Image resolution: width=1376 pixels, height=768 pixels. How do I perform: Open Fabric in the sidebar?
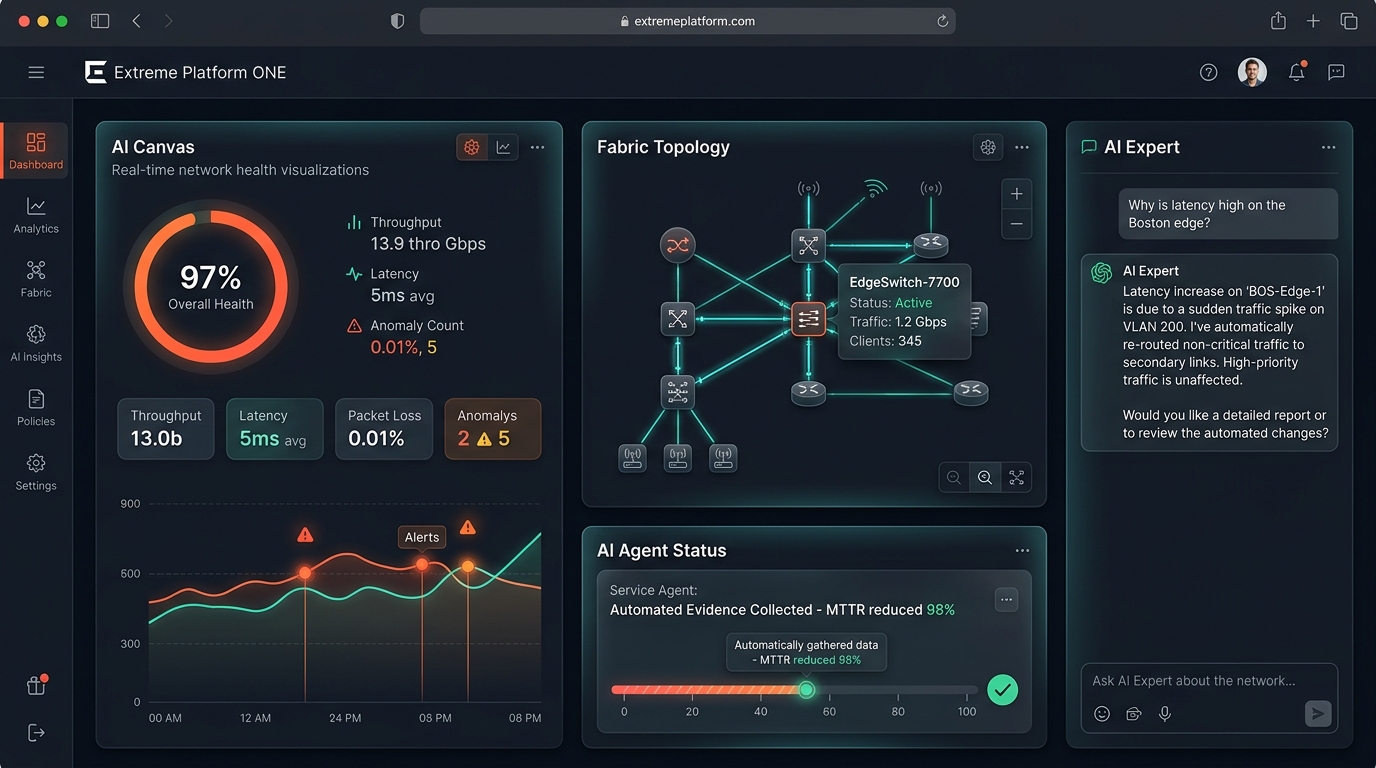[x=36, y=279]
